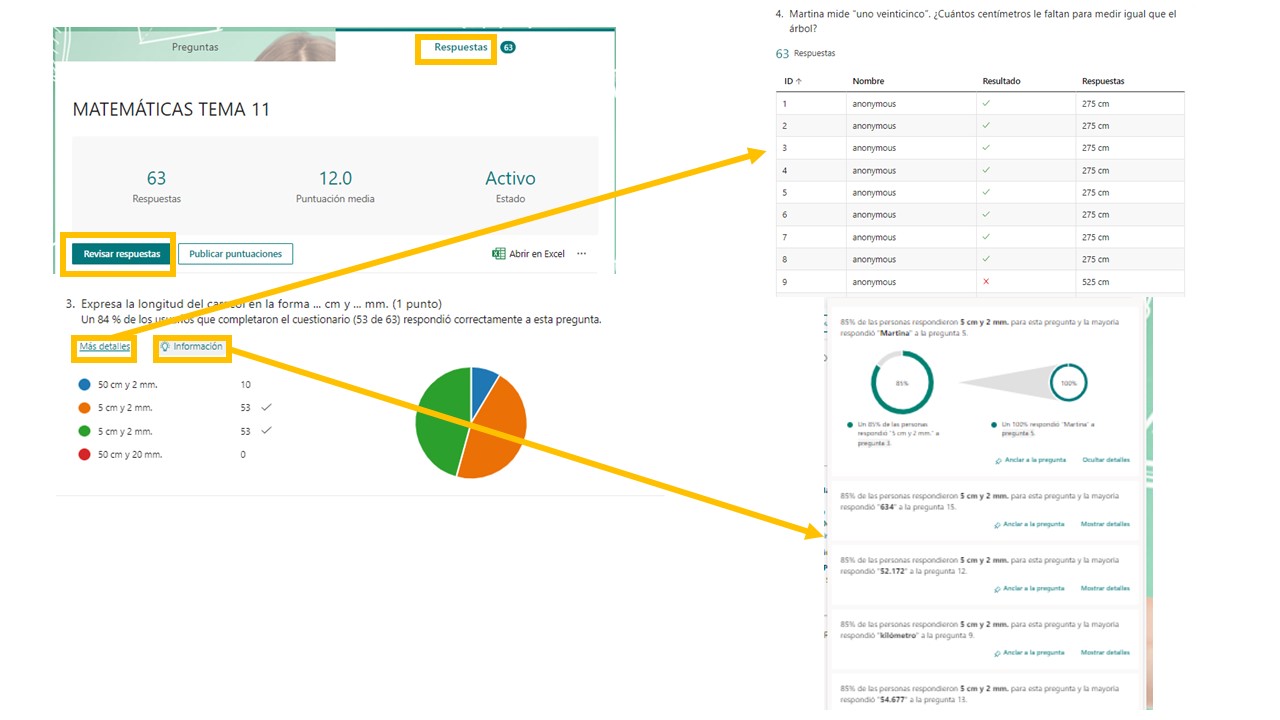The width and height of the screenshot is (1280, 720).
Task: Open the three-dots more options menu
Action: 581,254
